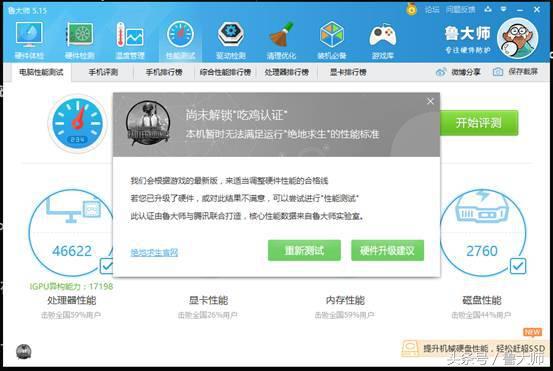Viewport: 553px width, 371px height.
Task: Open the 温度管理 temperature management icon
Action: pos(130,39)
